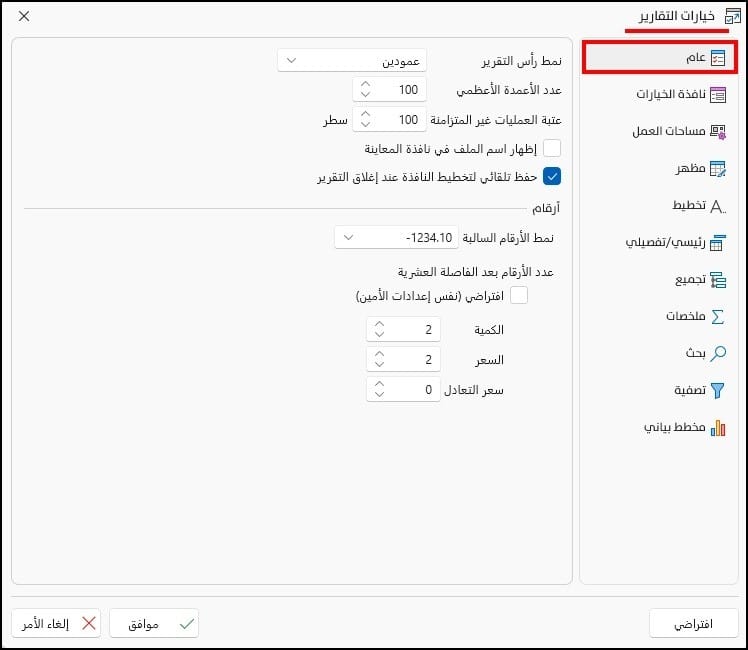Click the تجميع grouping icon
The height and width of the screenshot is (650, 748).
click(717, 280)
